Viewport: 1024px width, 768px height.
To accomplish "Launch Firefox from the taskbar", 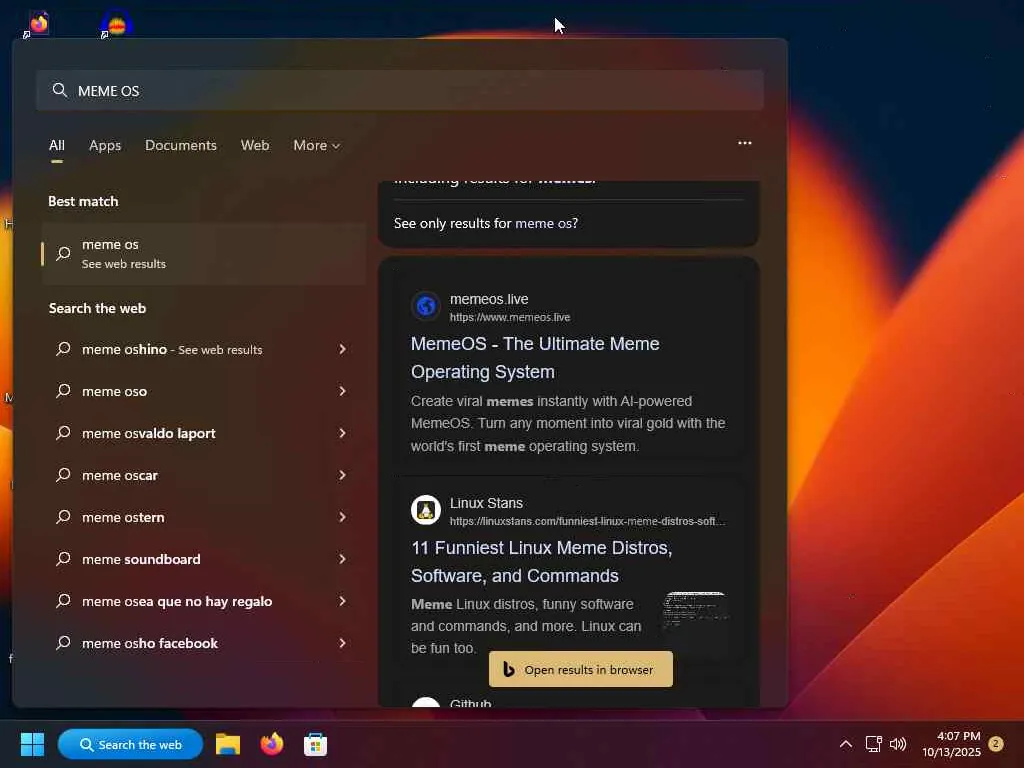I will [272, 744].
